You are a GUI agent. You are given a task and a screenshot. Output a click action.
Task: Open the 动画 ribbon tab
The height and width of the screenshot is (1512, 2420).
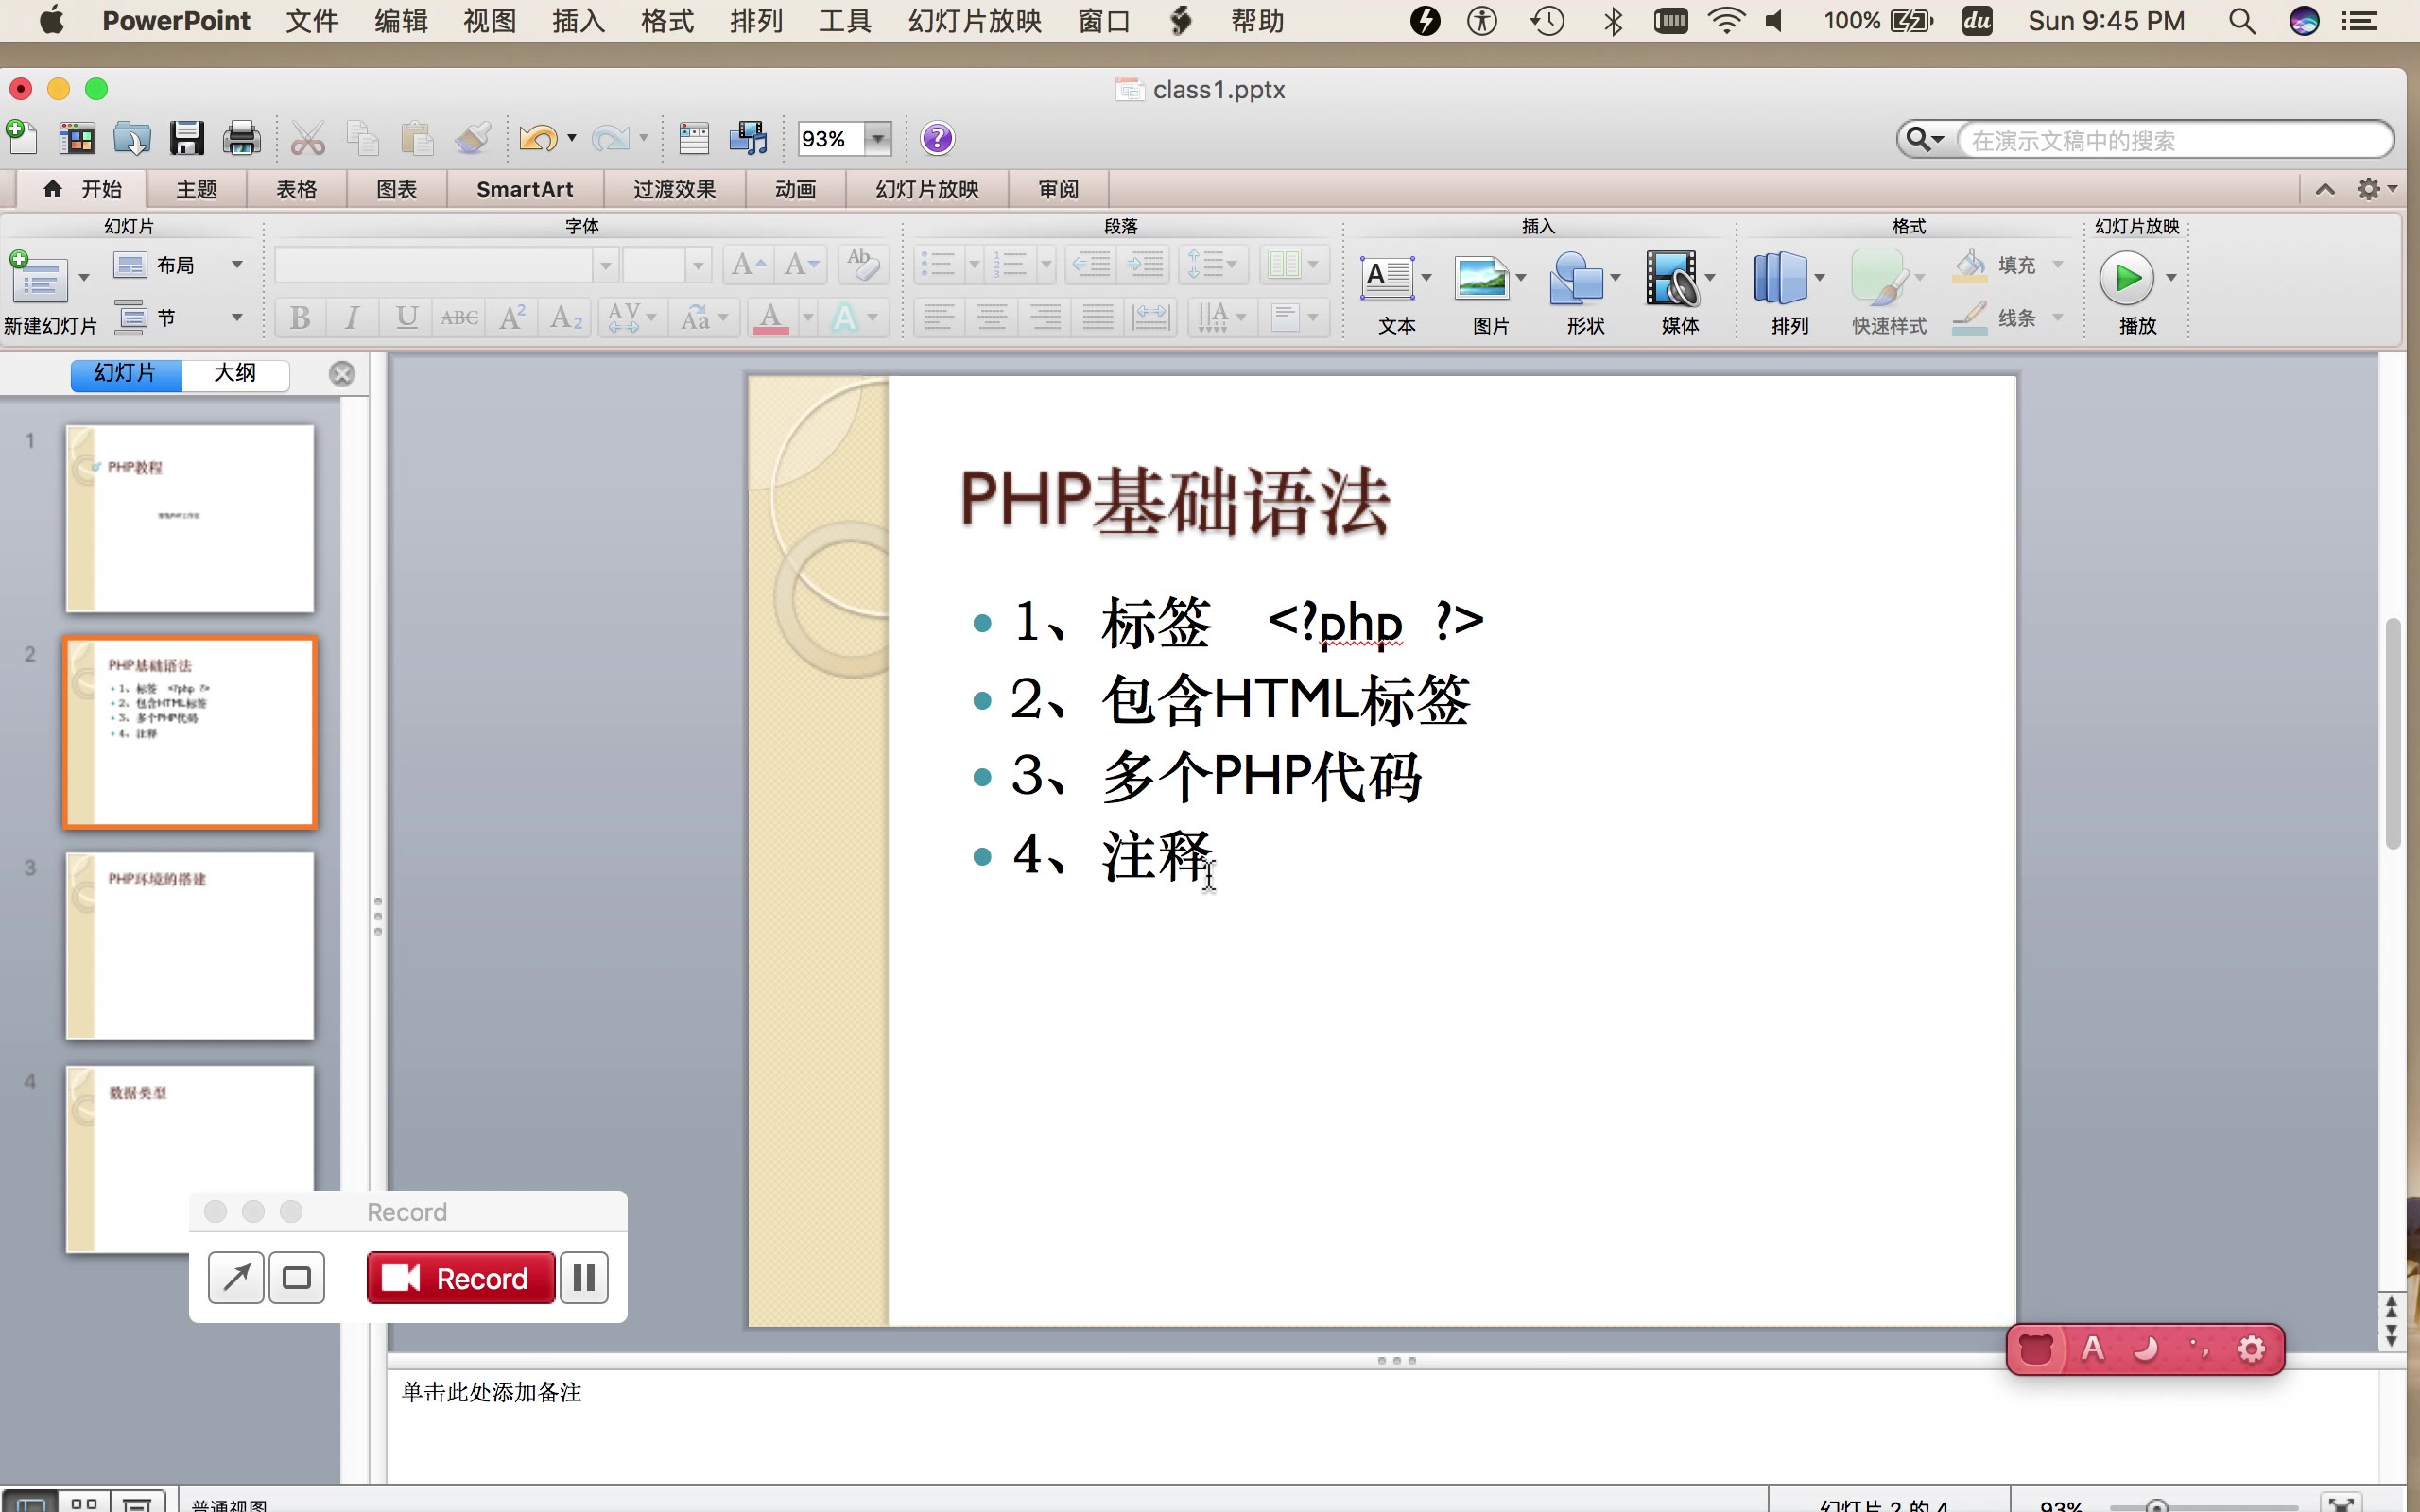point(795,189)
